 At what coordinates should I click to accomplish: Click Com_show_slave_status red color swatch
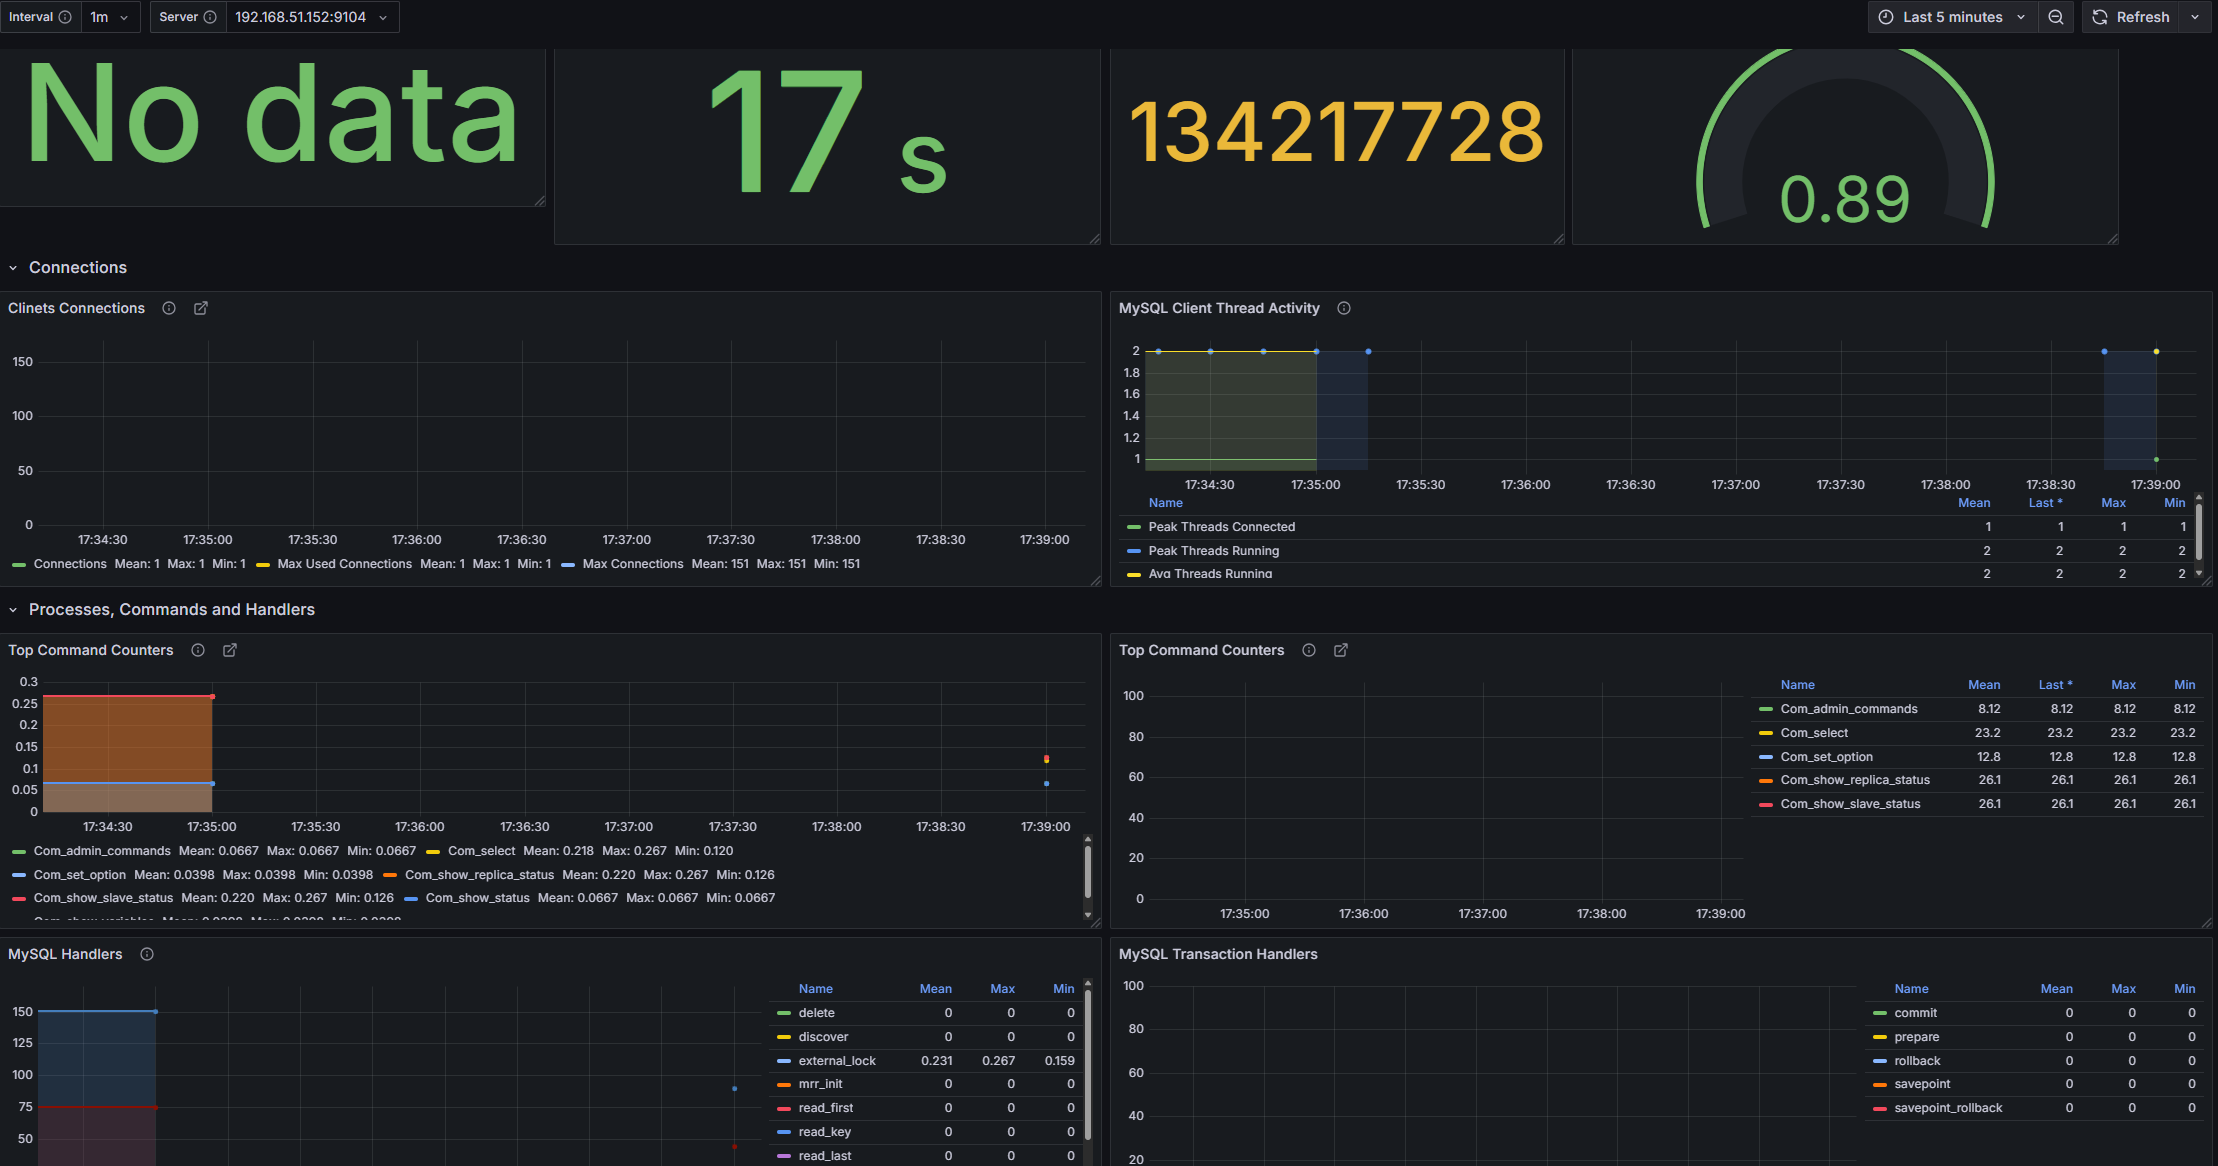tap(1766, 804)
